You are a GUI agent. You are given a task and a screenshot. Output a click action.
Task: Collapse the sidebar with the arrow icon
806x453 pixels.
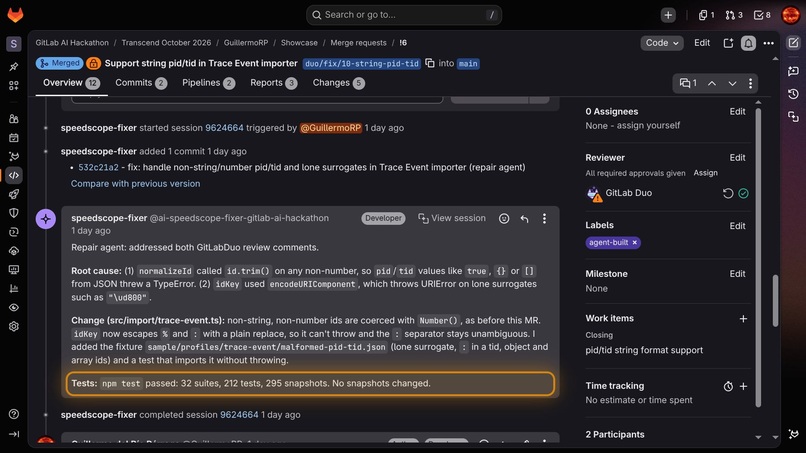[14, 434]
